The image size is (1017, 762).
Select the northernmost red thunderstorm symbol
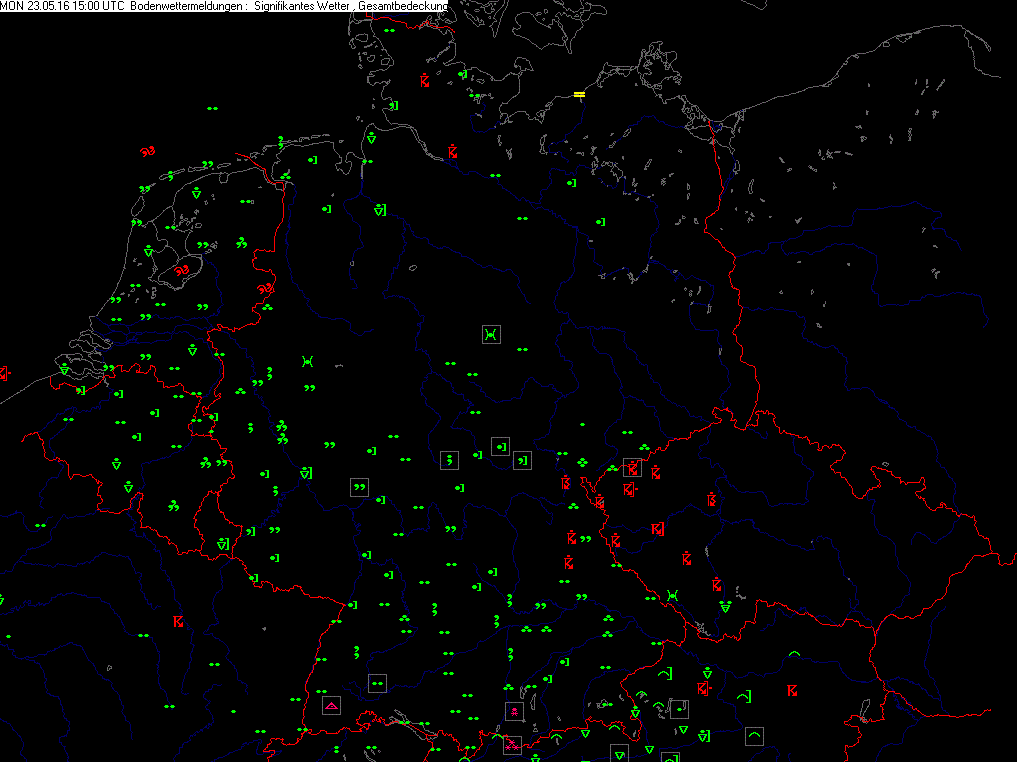pyautogui.click(x=425, y=81)
